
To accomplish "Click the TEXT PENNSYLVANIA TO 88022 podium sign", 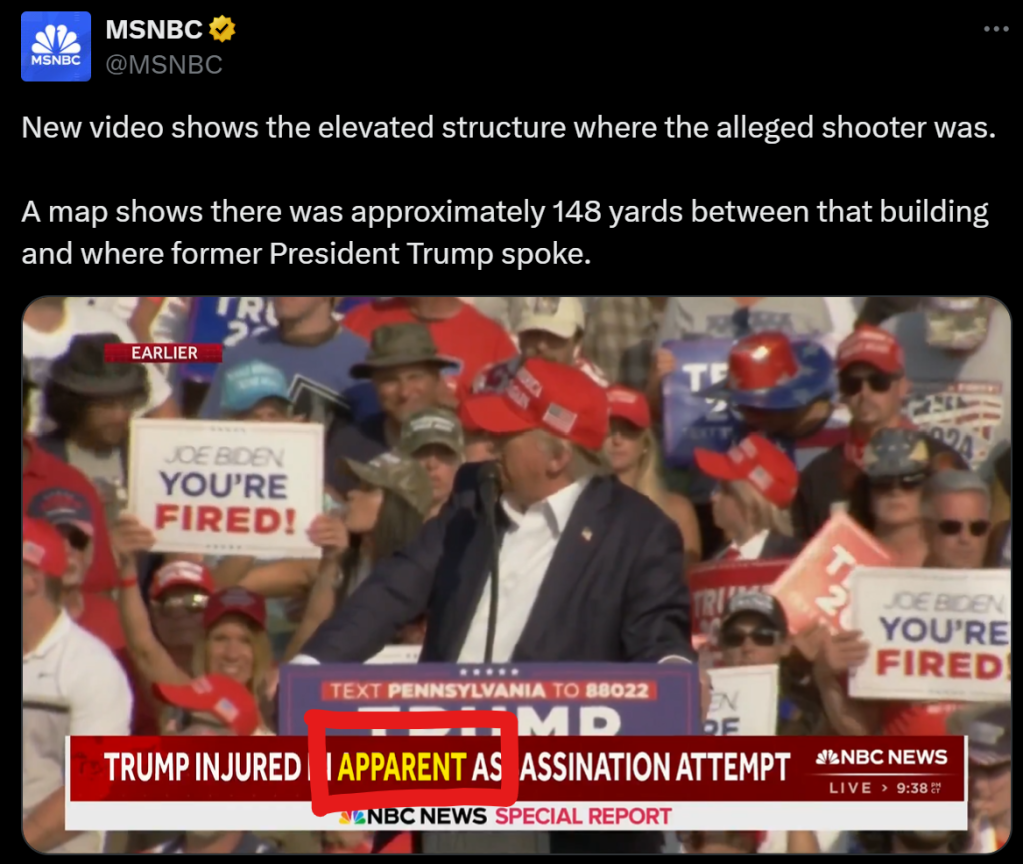I will click(489, 690).
